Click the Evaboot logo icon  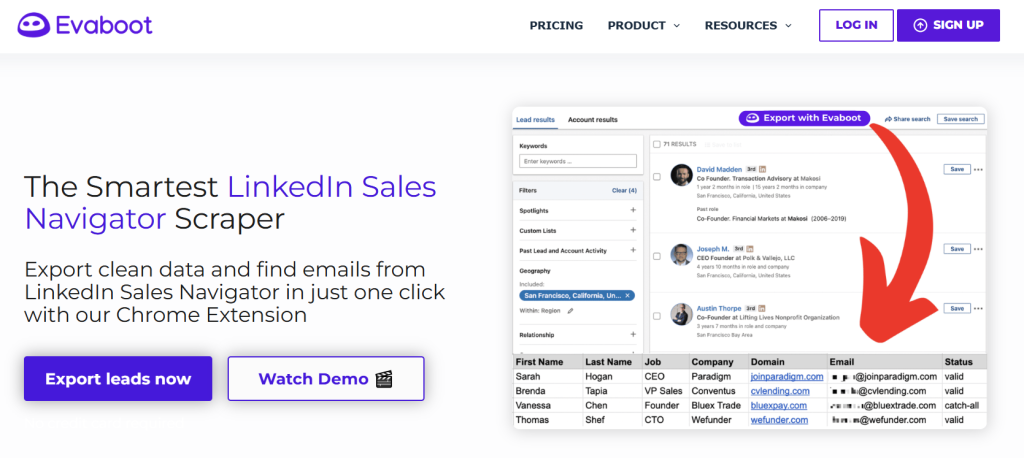point(32,25)
